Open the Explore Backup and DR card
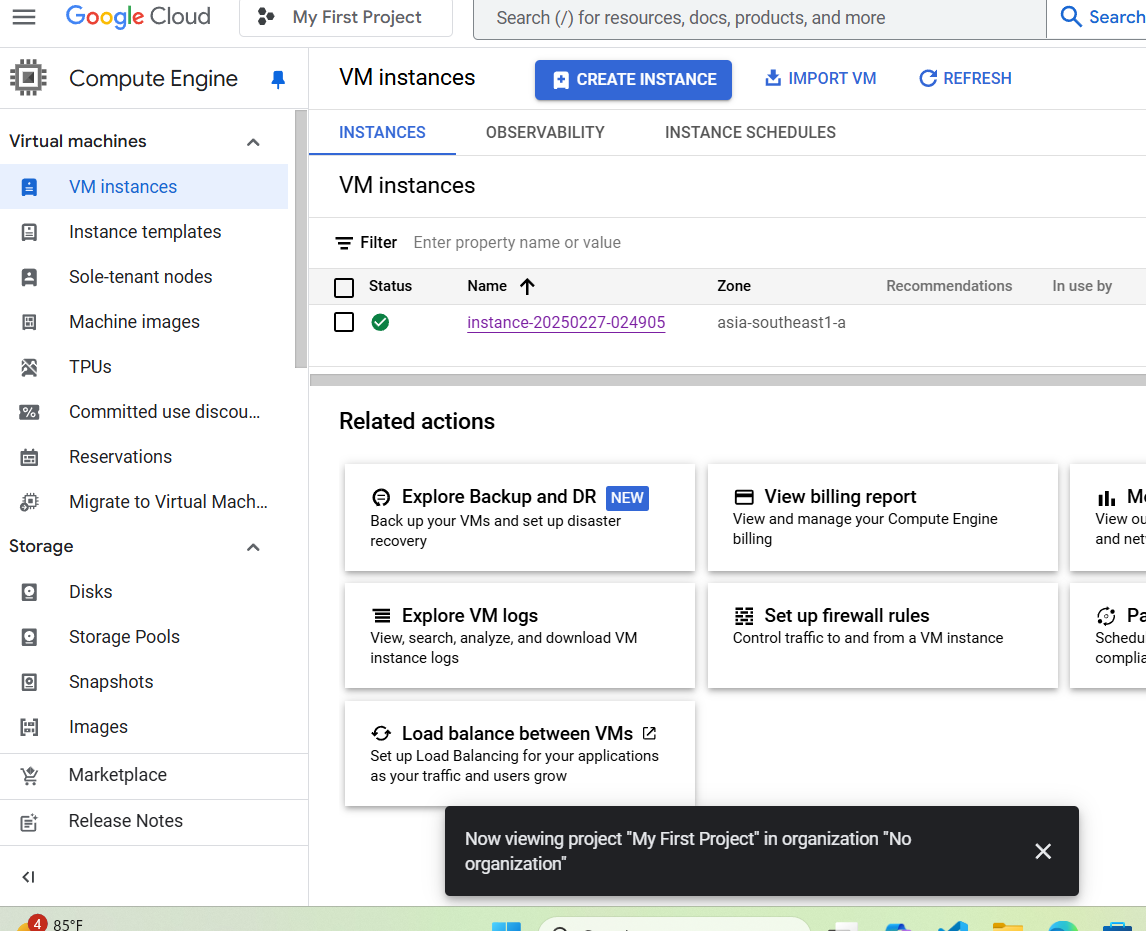 [520, 517]
